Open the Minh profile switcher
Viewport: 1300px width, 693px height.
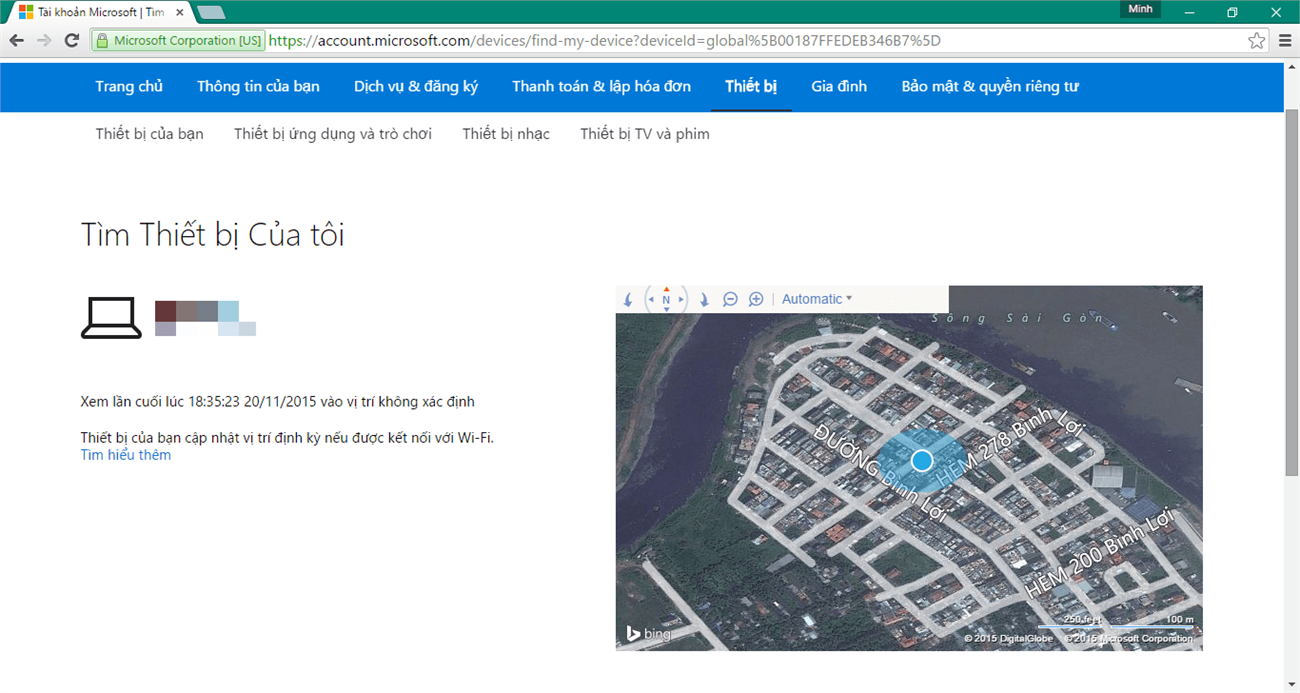(1140, 9)
